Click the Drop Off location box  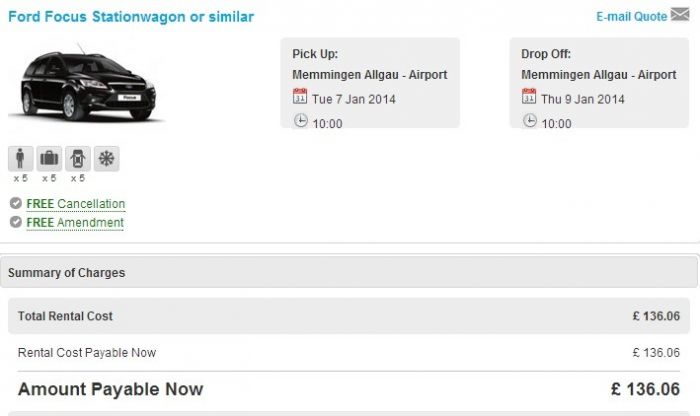[x=599, y=83]
